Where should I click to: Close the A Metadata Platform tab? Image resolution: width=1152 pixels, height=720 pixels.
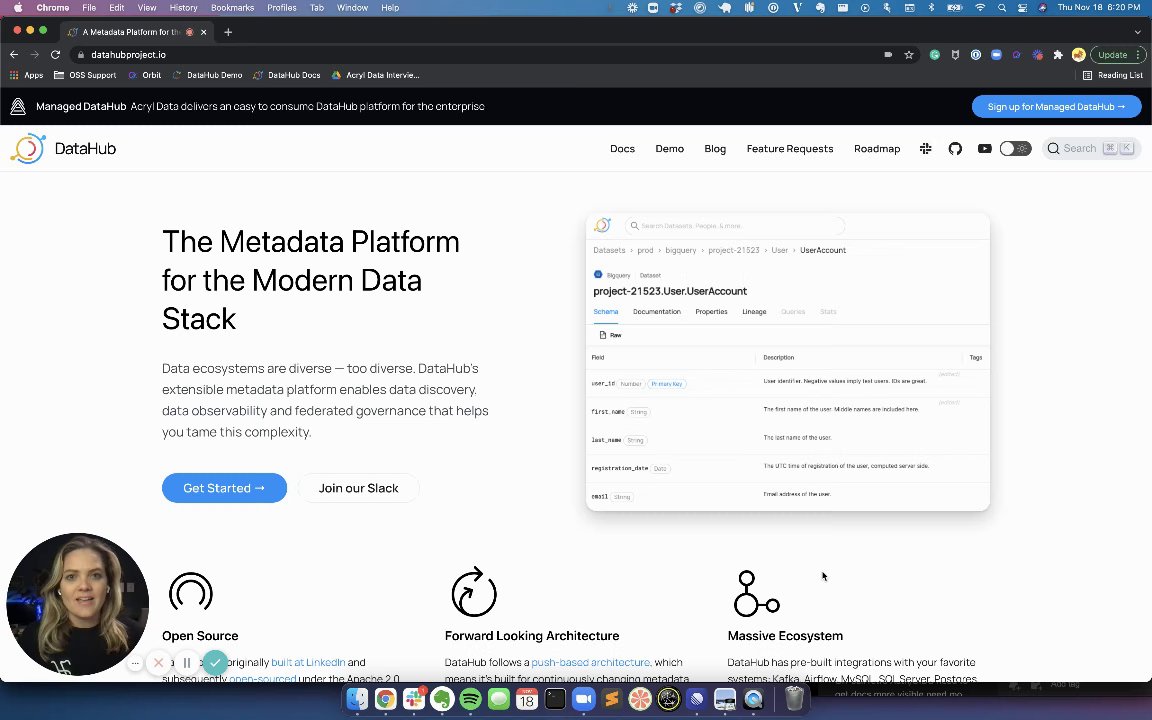(204, 32)
